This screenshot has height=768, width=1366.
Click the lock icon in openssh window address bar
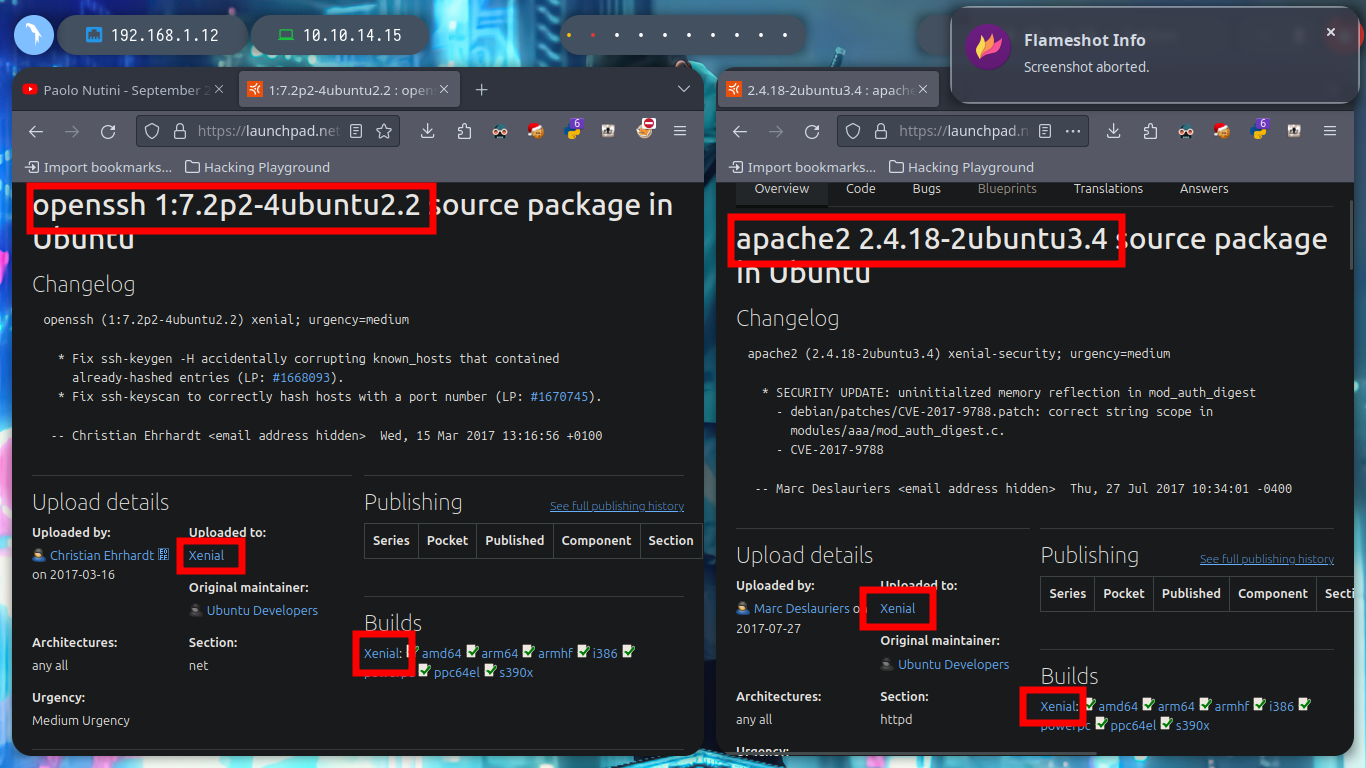click(x=179, y=131)
